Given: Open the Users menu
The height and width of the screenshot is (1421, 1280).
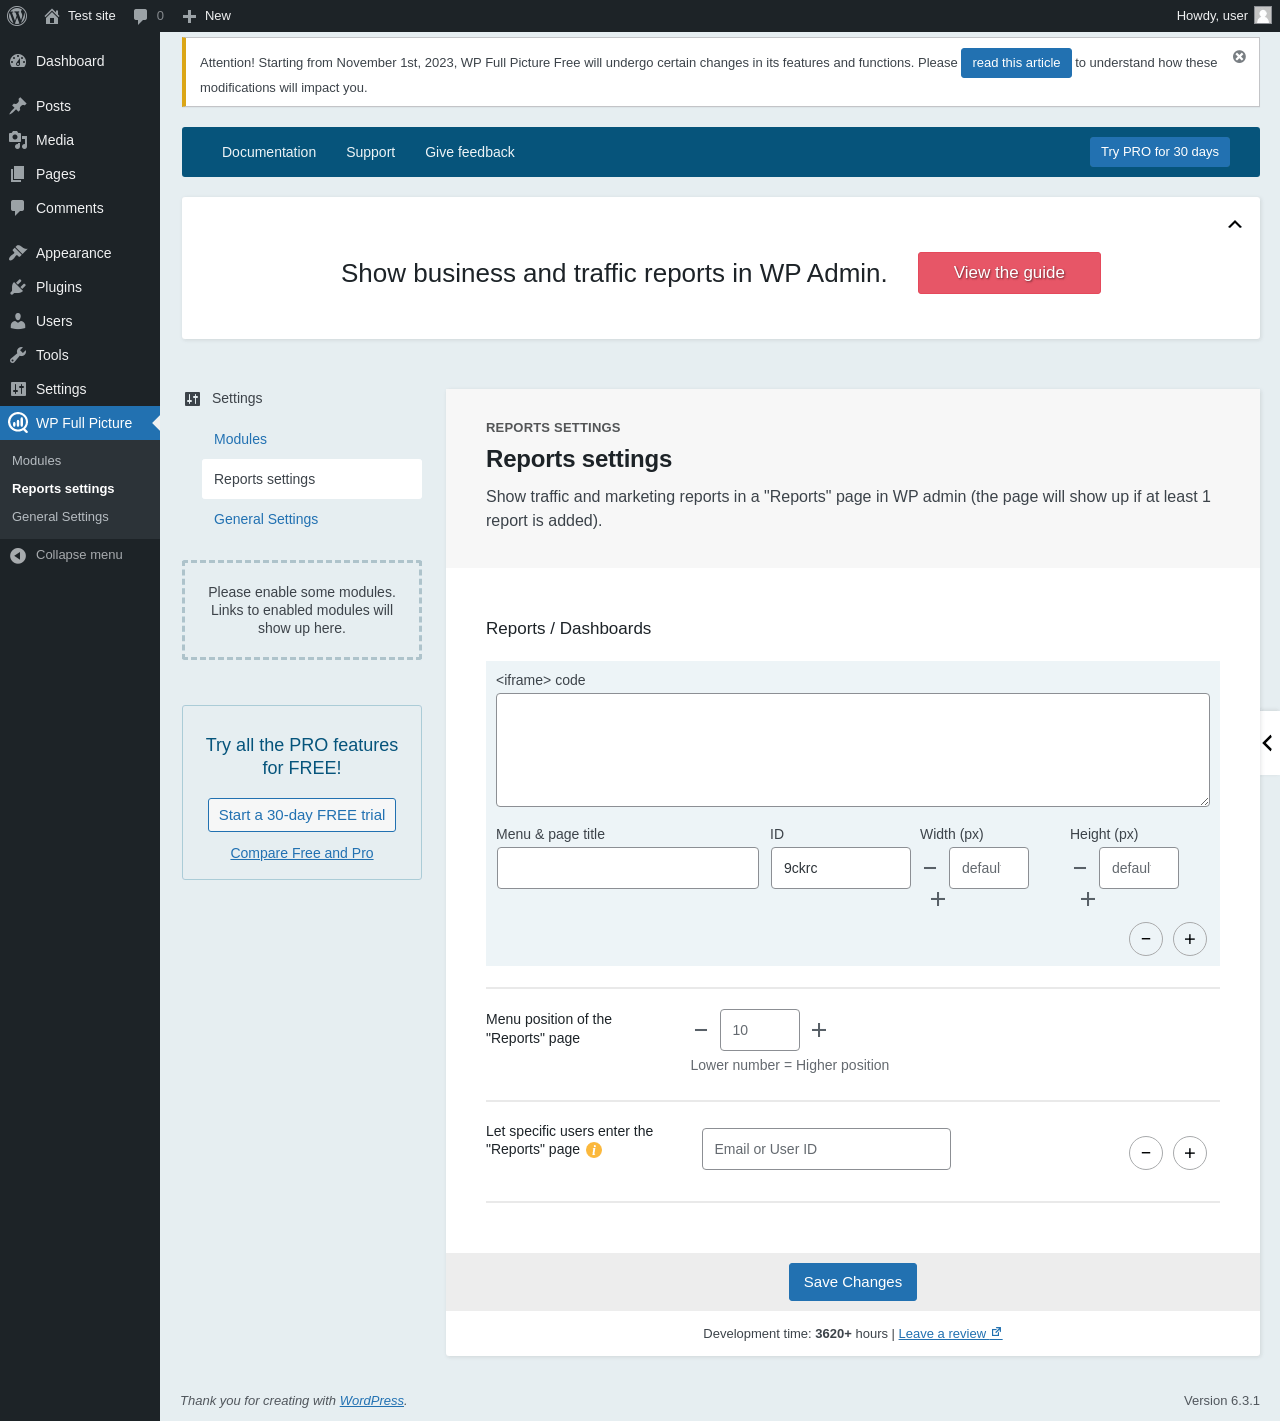Looking at the screenshot, I should coord(80,321).
